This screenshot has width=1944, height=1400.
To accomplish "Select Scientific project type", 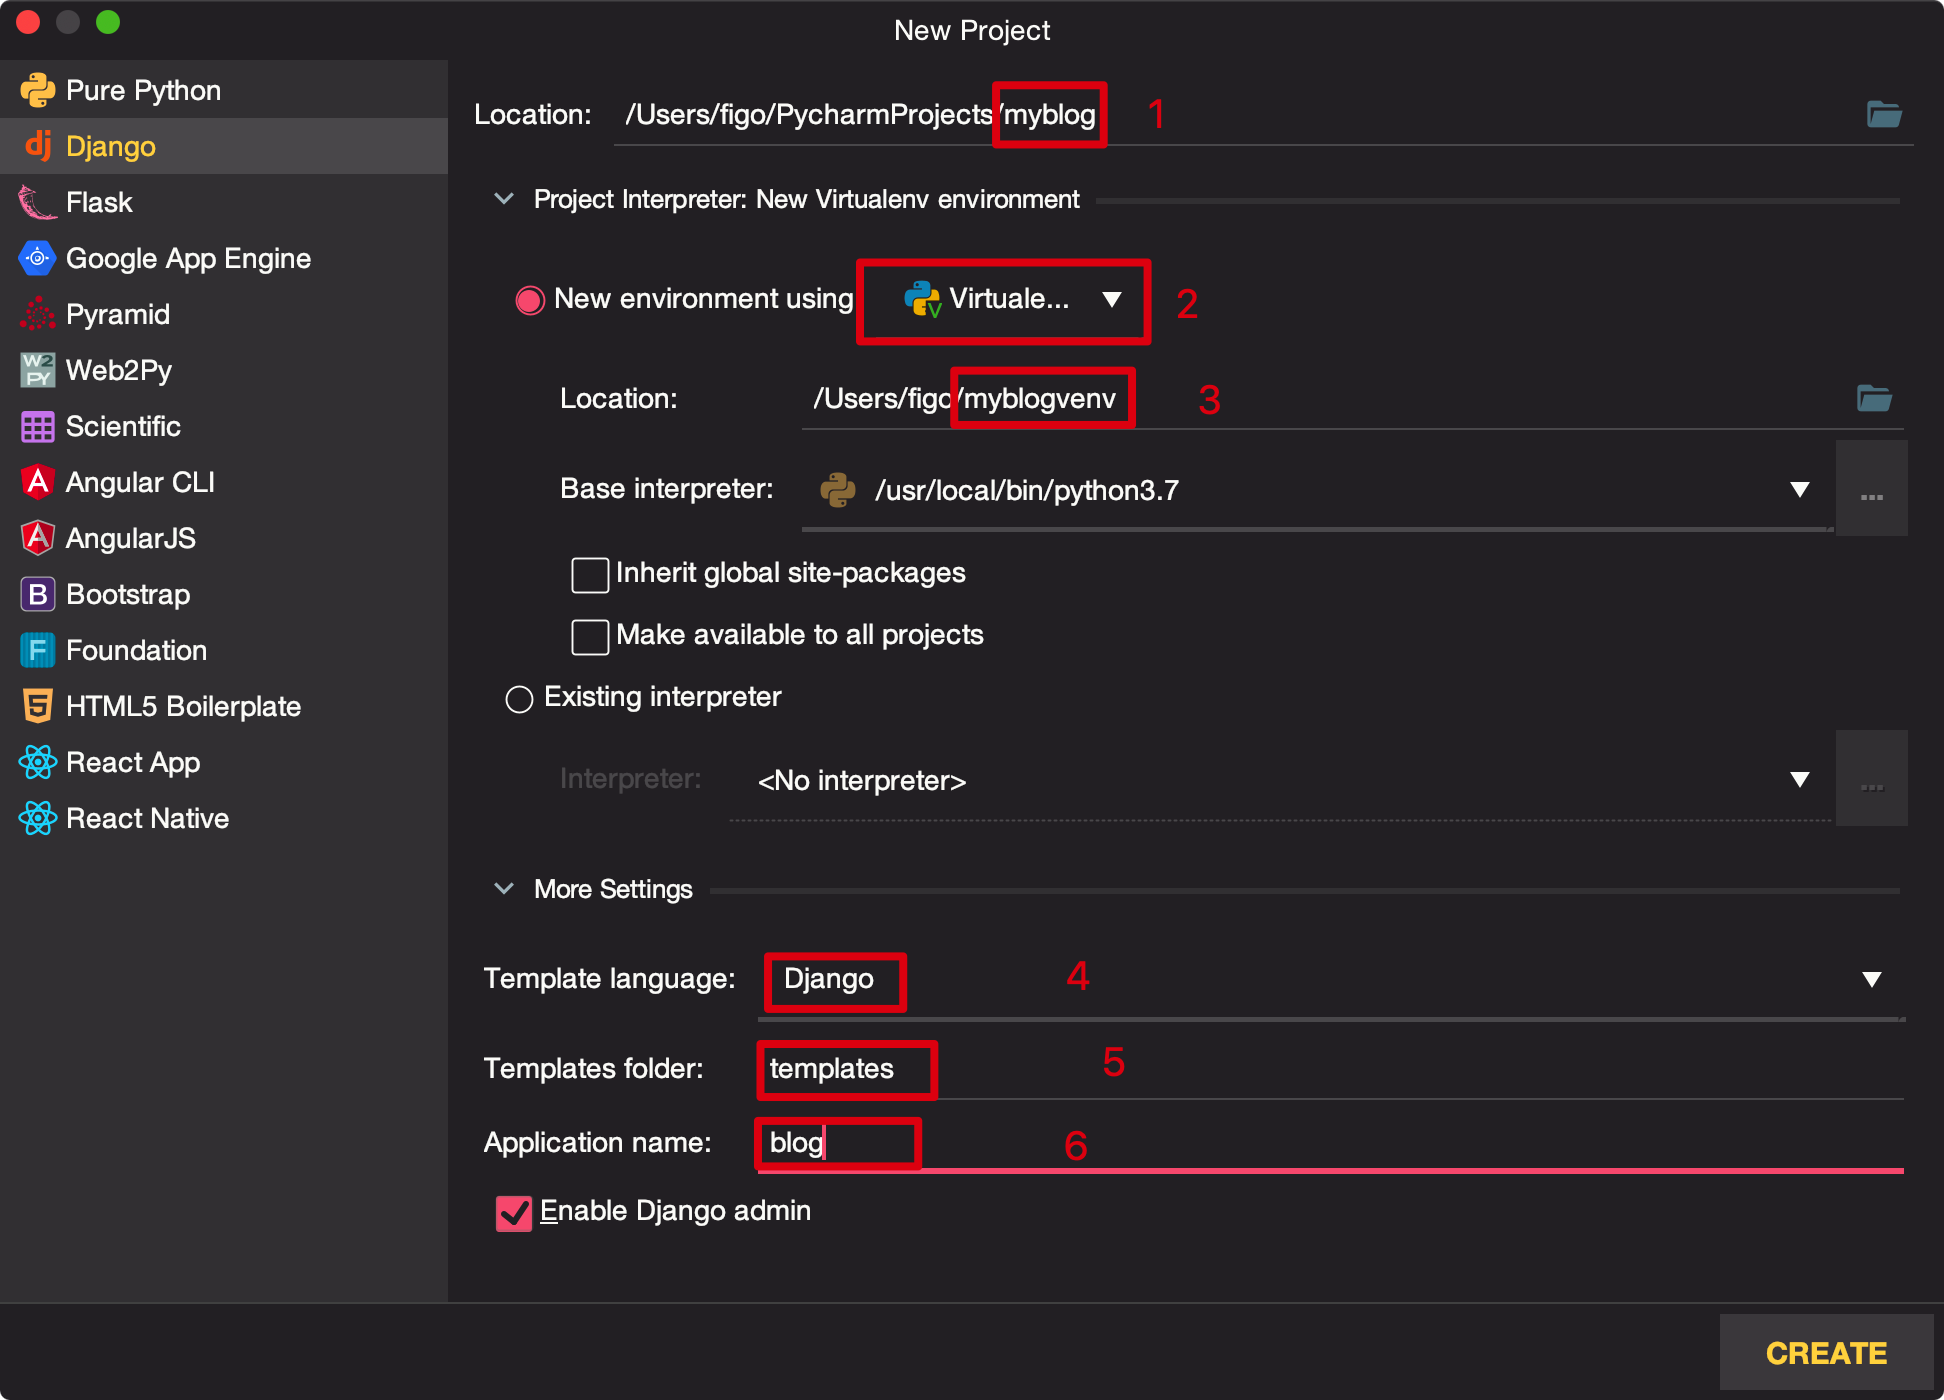I will pyautogui.click(x=224, y=426).
